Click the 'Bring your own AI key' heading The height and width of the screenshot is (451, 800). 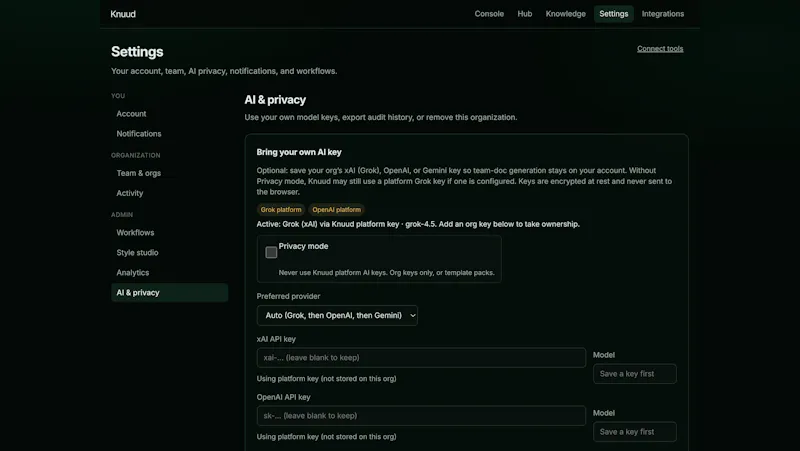[299, 152]
